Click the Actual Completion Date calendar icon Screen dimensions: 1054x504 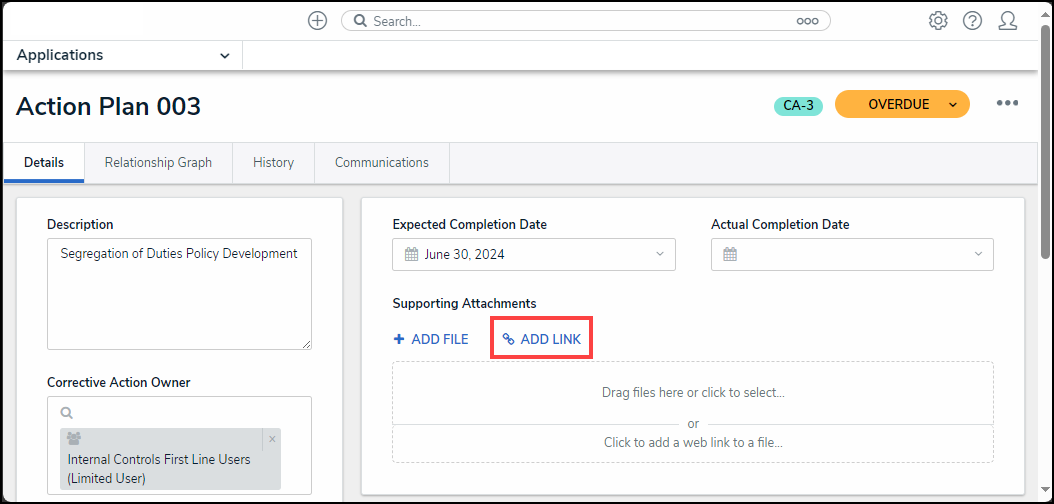click(730, 254)
